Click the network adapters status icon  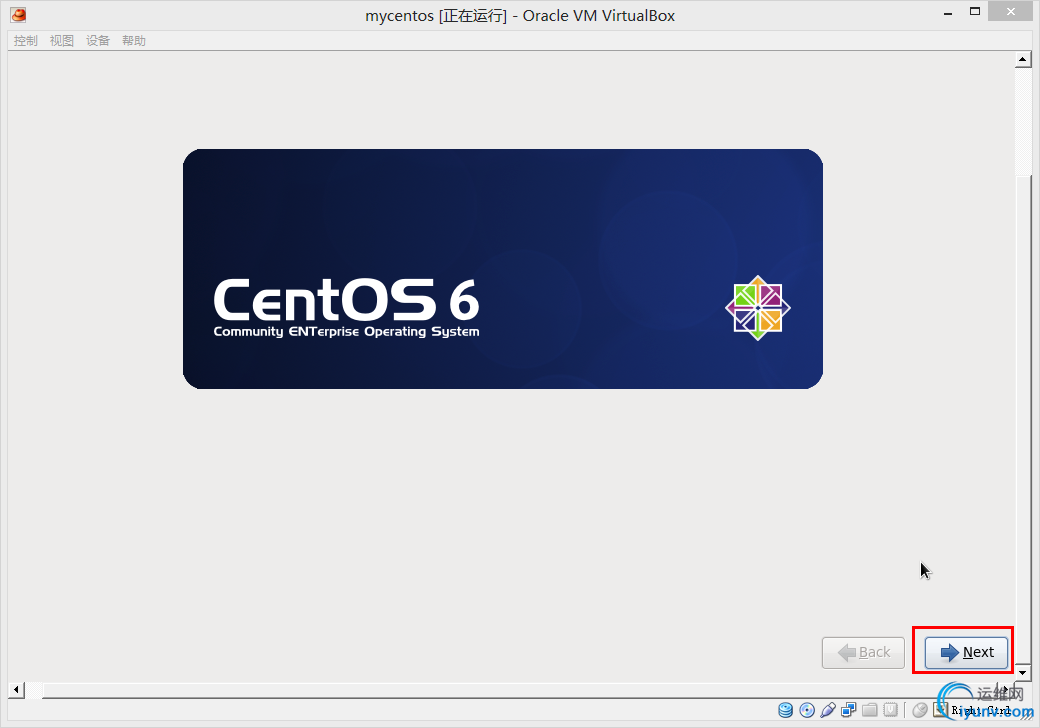coord(848,710)
